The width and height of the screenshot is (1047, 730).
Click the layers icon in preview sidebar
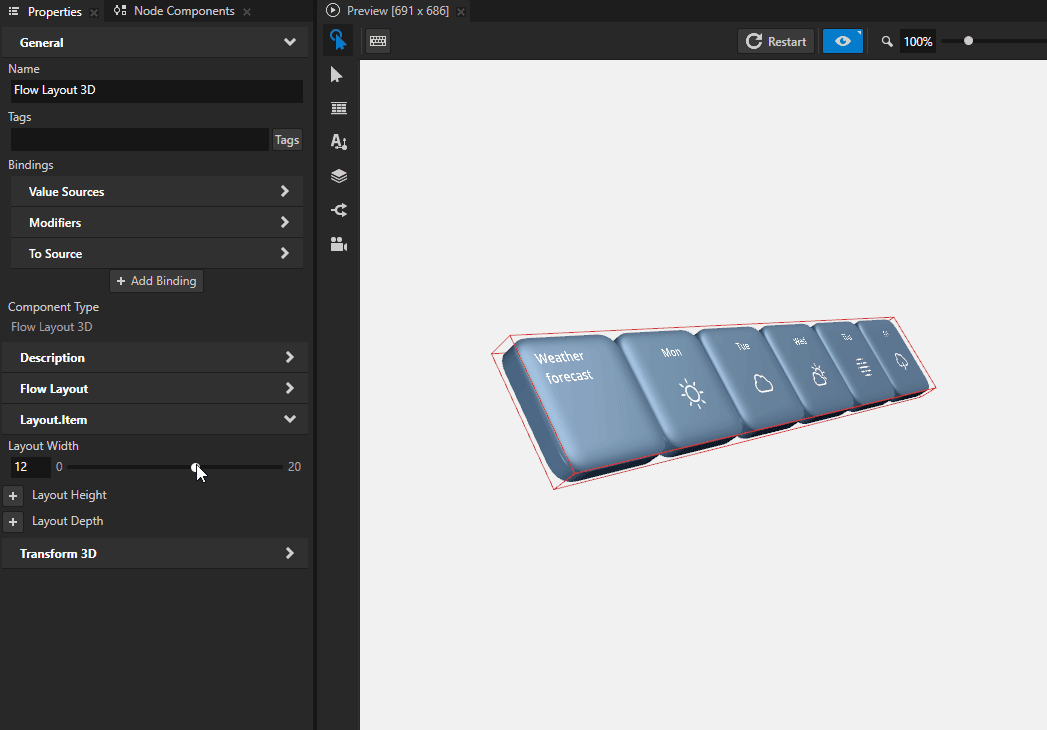tap(337, 176)
